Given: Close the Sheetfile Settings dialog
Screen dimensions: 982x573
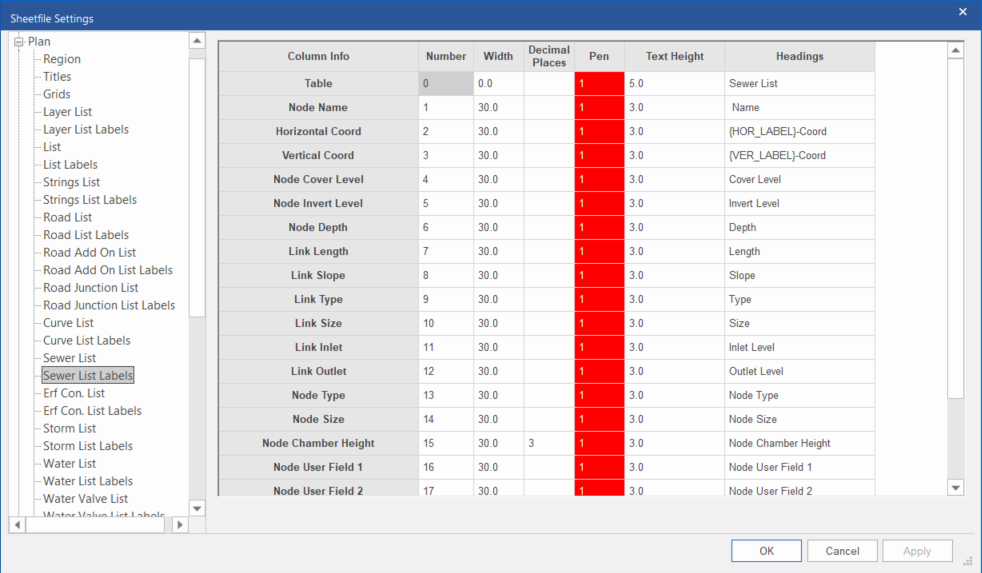Looking at the screenshot, I should (962, 12).
